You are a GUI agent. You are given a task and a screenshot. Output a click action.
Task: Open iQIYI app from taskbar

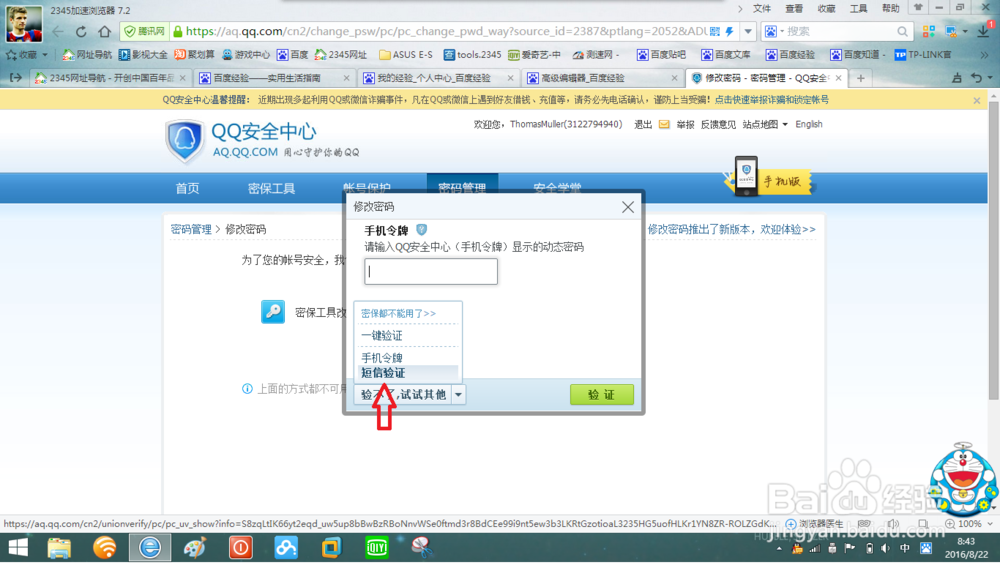point(376,548)
